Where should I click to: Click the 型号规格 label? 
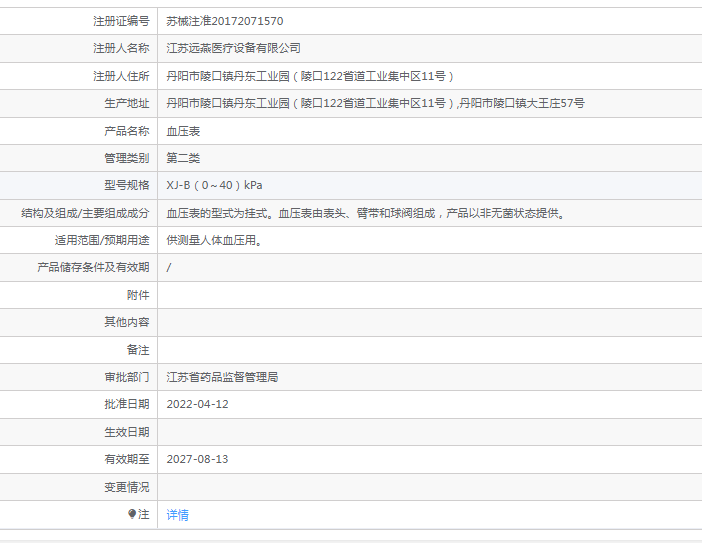[x=127, y=185]
